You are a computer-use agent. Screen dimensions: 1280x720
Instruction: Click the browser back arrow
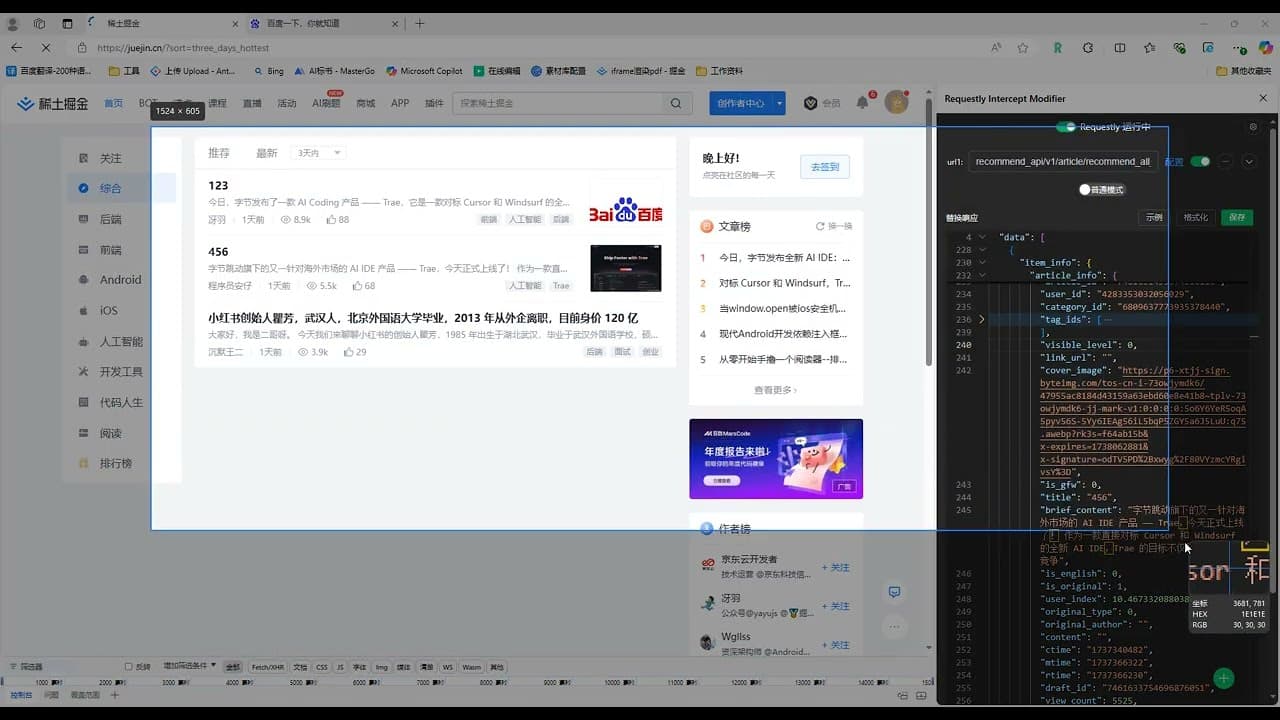coord(16,47)
